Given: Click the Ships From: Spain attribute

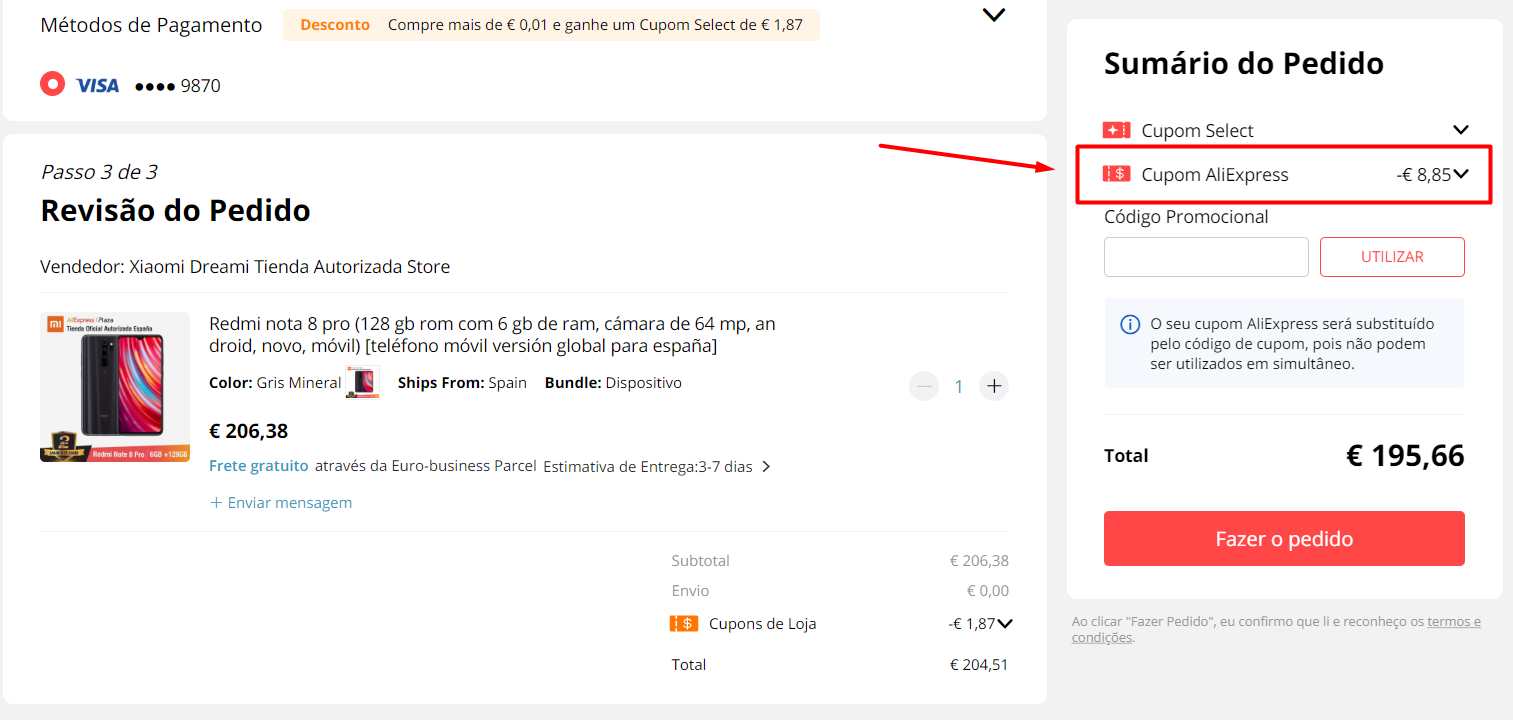Looking at the screenshot, I should tap(462, 383).
